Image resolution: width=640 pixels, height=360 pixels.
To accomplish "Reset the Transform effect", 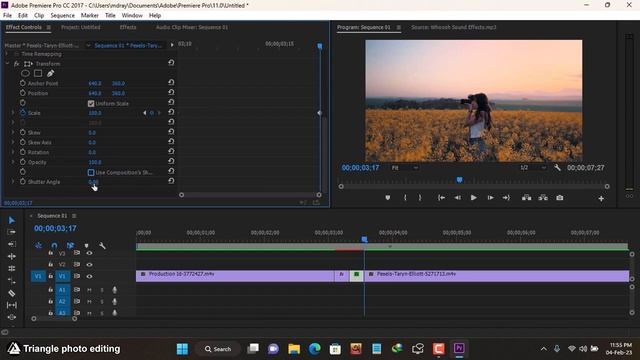I will (171, 63).
